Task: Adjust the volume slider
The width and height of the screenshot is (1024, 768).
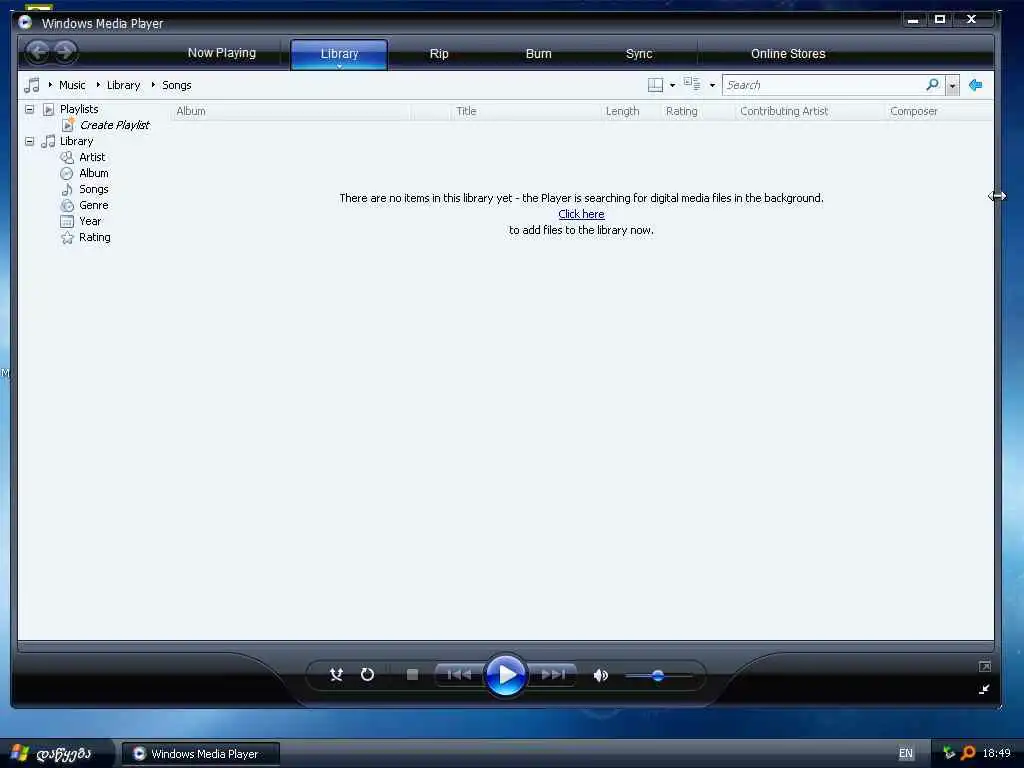Action: [x=658, y=675]
